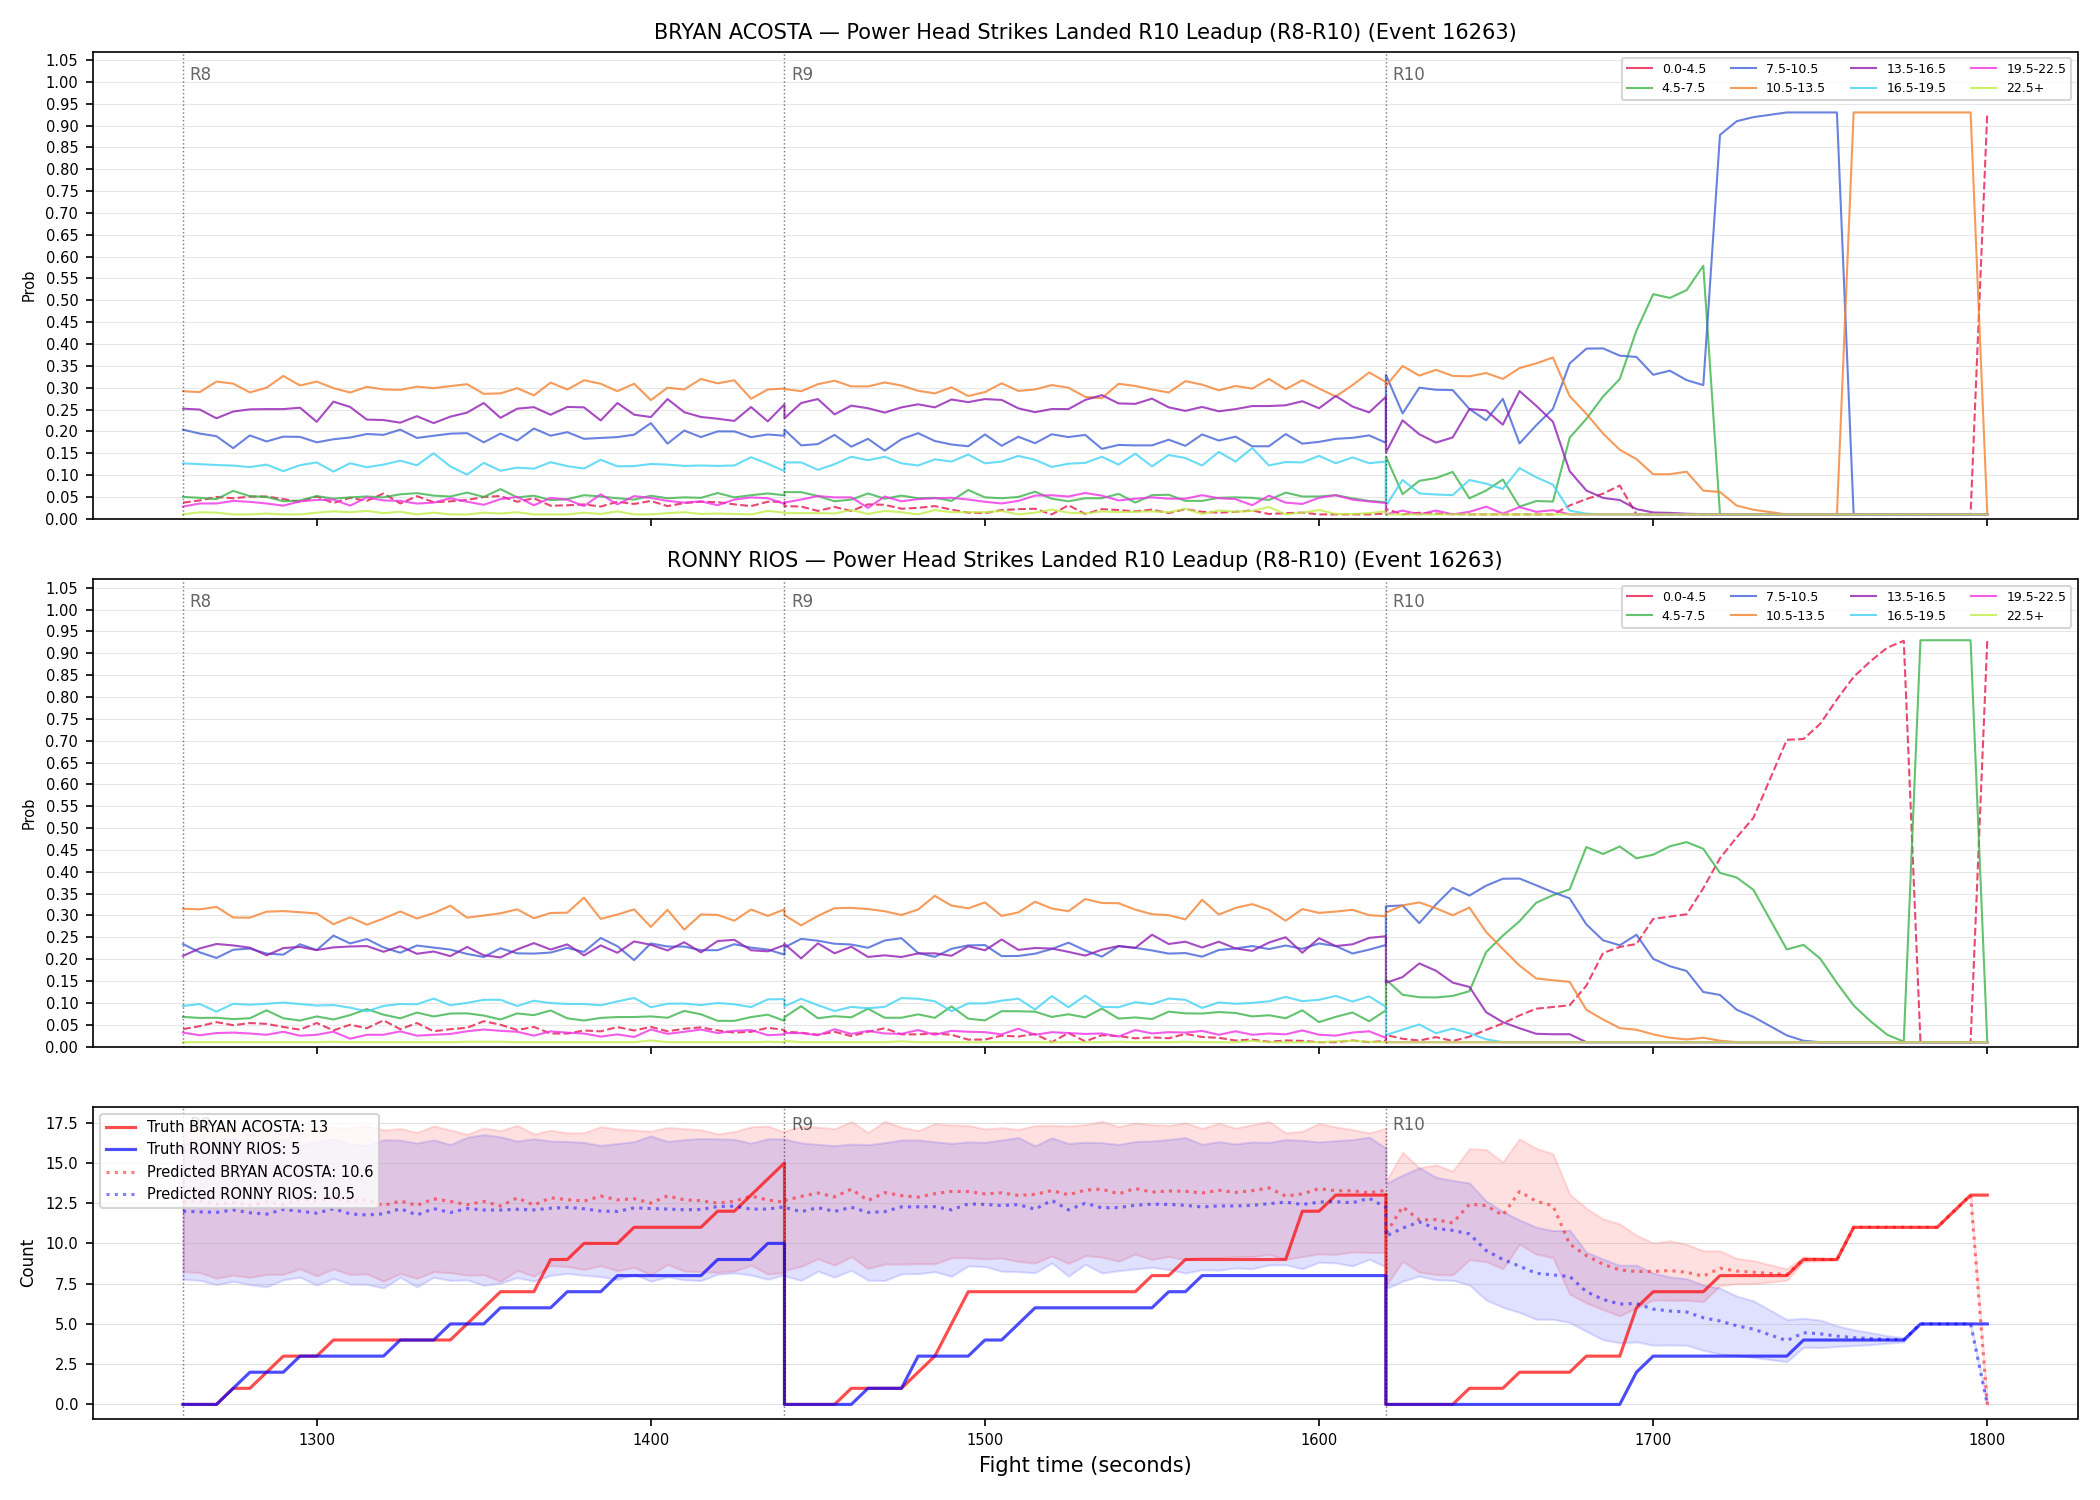The width and height of the screenshot is (2100, 1500).
Task: Click the RONNY RIOS chart title
Action: pos(1085,560)
